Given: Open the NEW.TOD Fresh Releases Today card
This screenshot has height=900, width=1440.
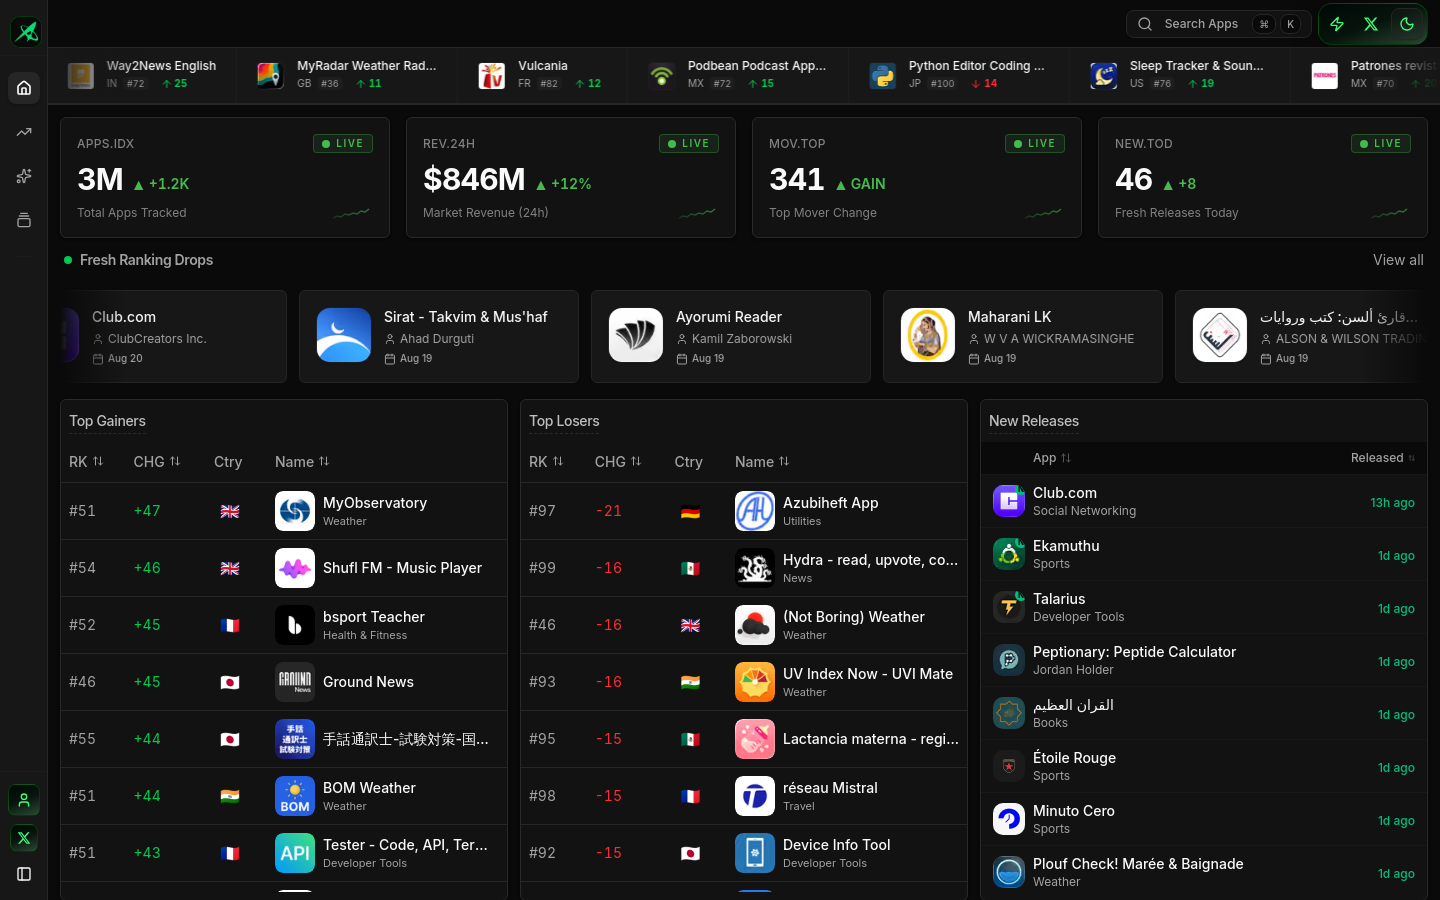Looking at the screenshot, I should coord(1263,178).
